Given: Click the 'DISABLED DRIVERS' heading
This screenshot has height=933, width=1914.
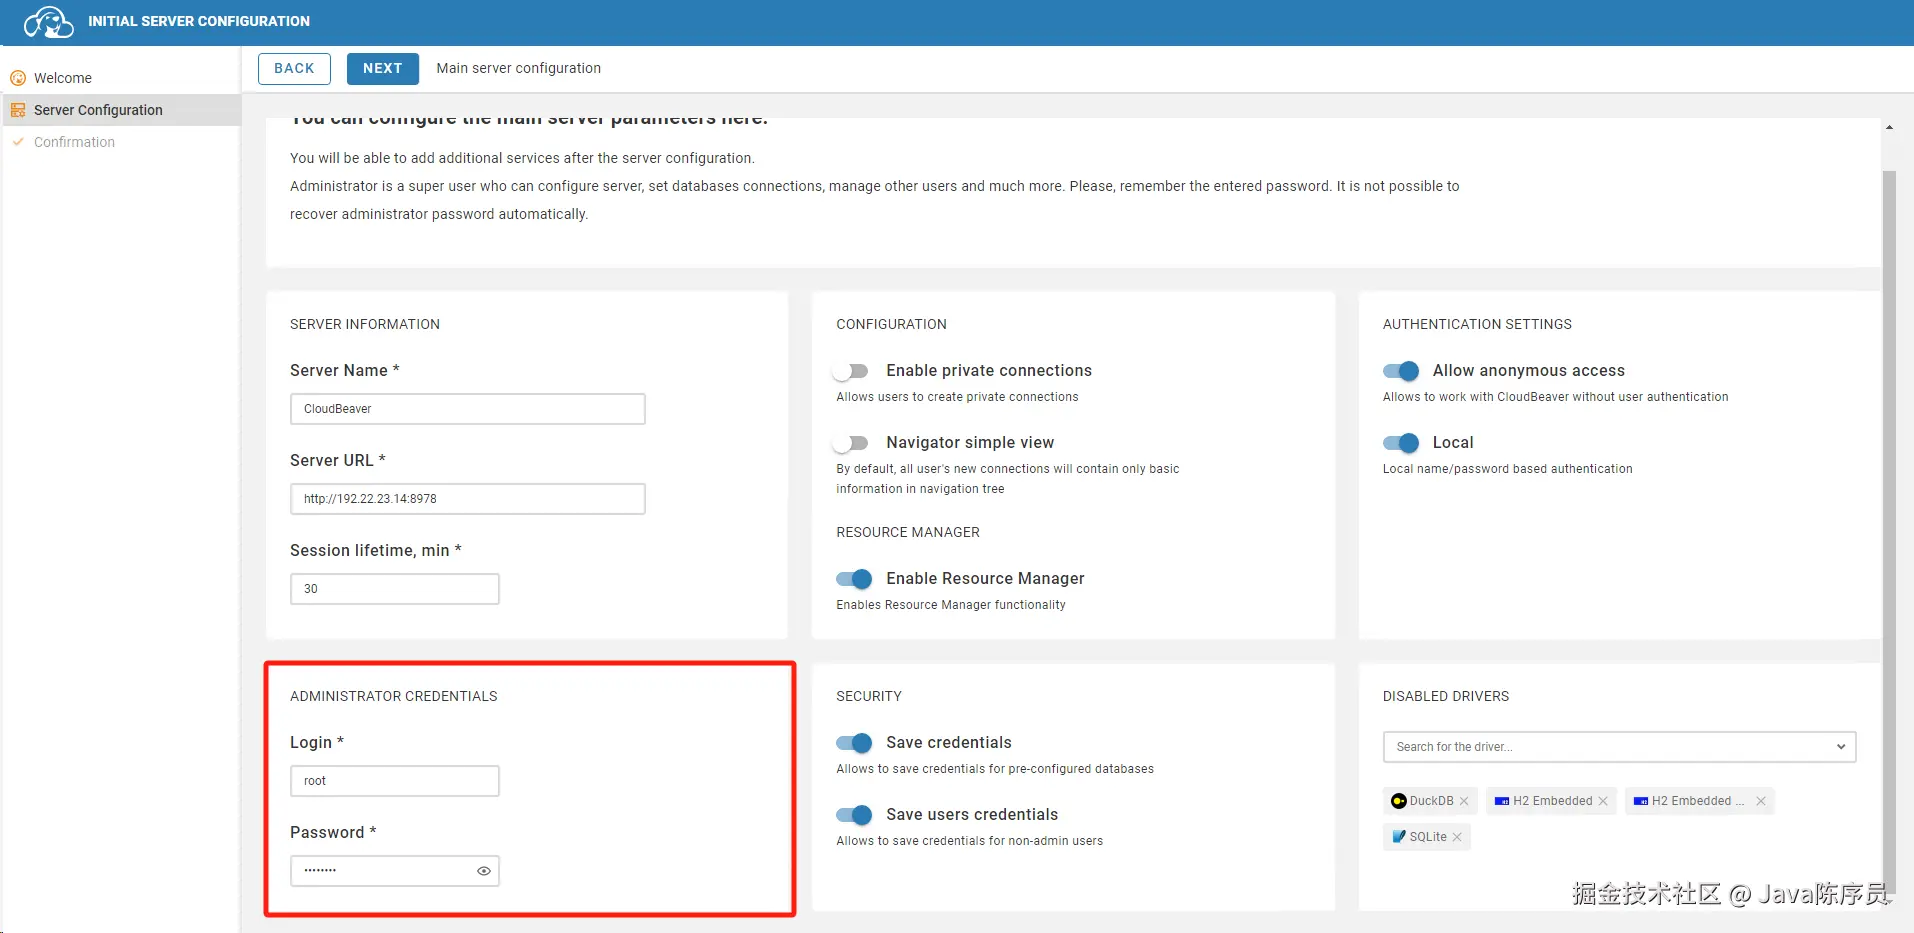Looking at the screenshot, I should click(x=1446, y=696).
